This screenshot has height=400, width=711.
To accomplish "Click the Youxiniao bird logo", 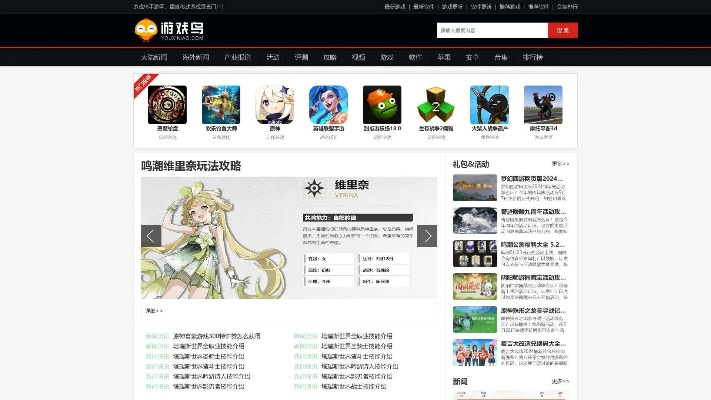I will (x=169, y=30).
